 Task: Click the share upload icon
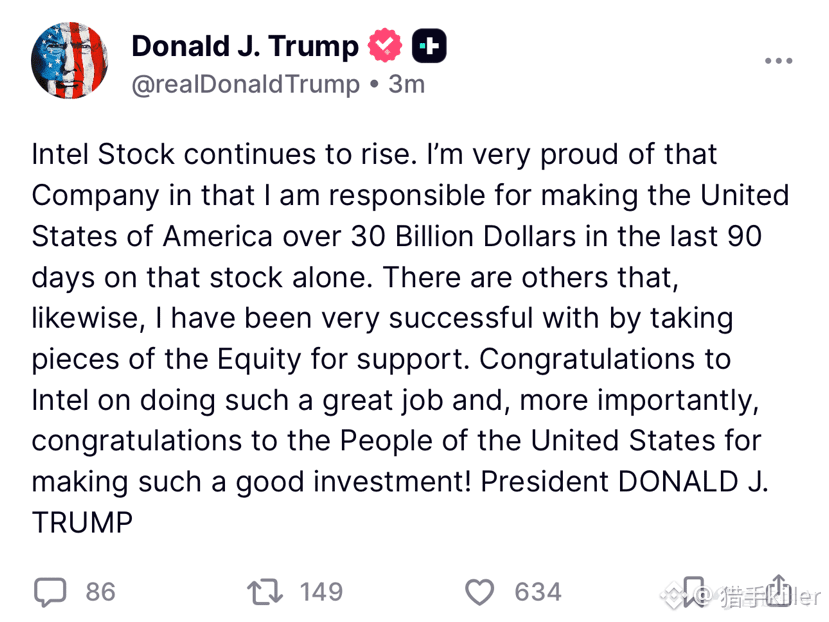pyautogui.click(x=779, y=588)
